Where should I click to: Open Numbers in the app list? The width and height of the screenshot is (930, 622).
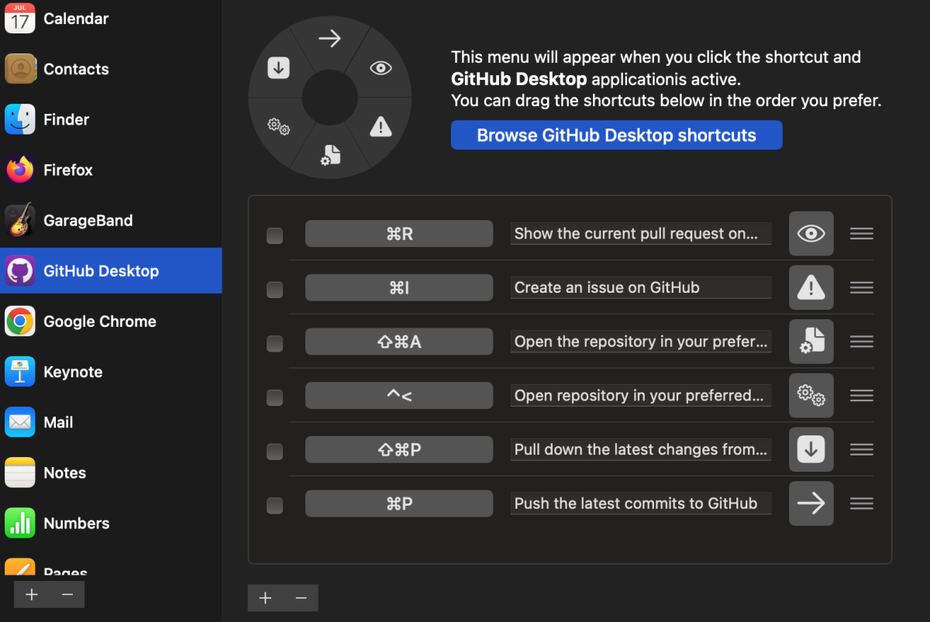[x=111, y=523]
